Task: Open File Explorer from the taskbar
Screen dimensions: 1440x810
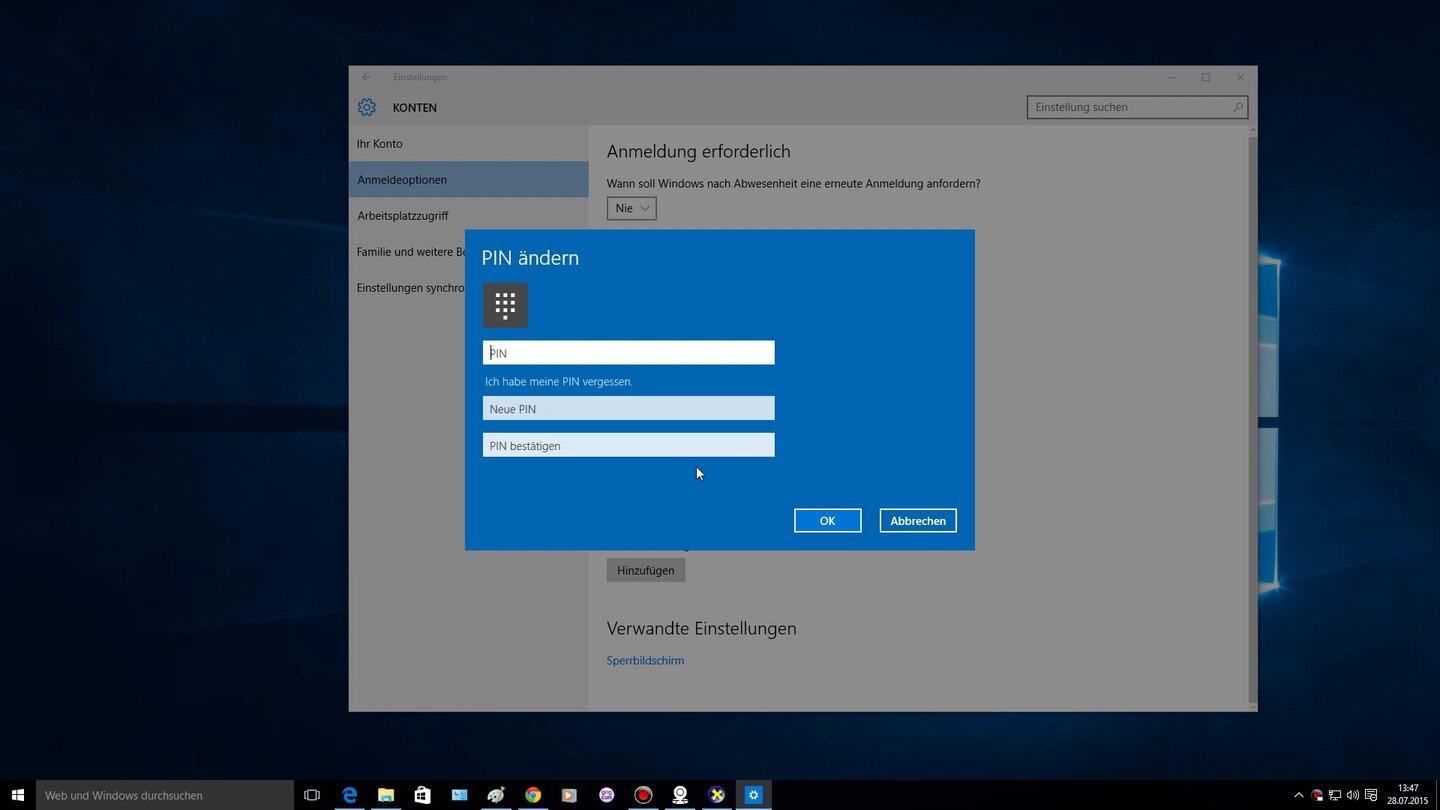Action: point(386,795)
